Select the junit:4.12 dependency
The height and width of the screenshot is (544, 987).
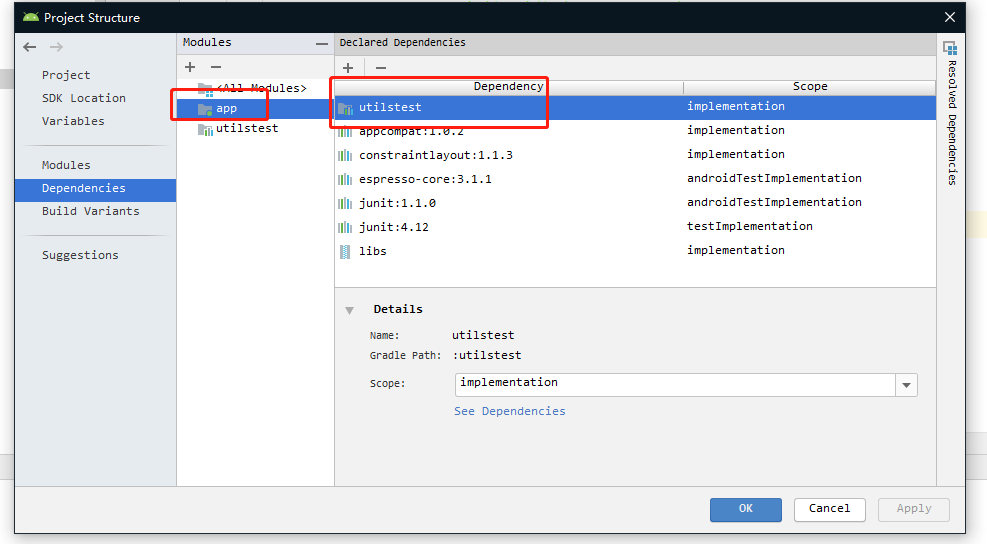(635, 227)
